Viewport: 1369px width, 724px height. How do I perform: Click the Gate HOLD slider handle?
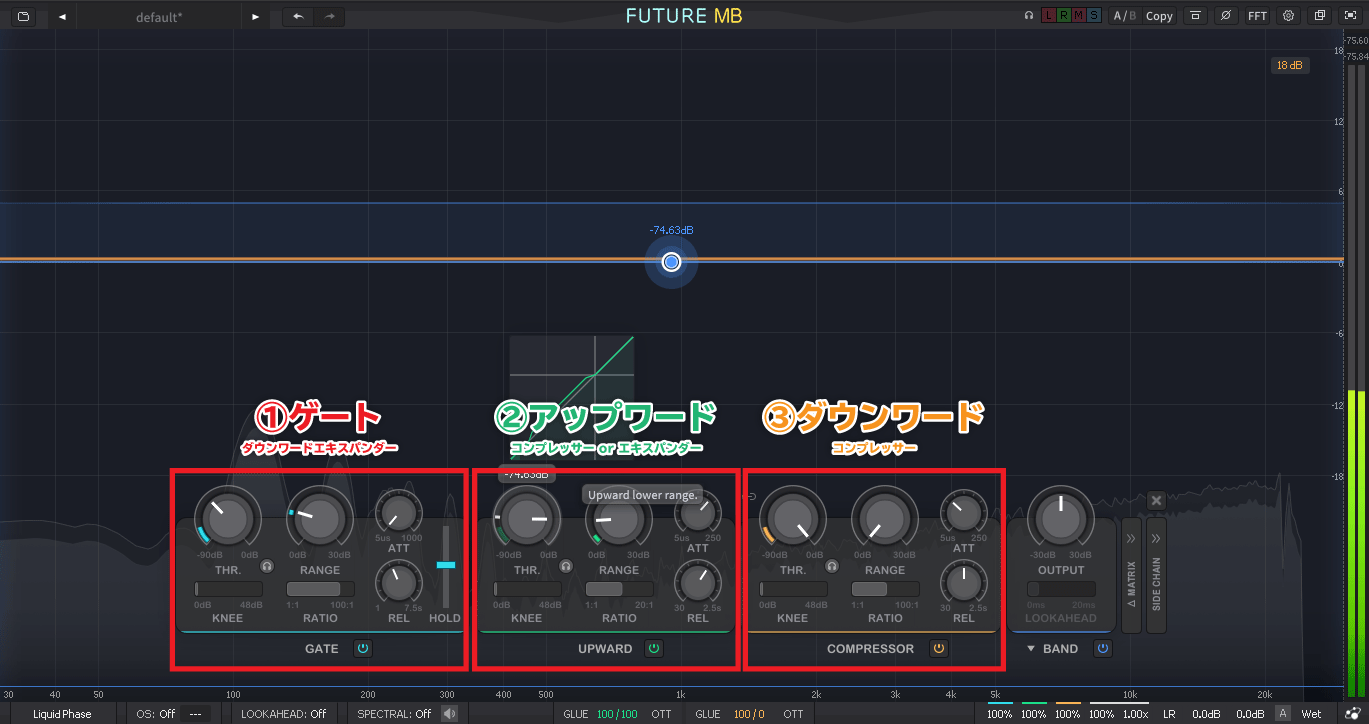[445, 565]
